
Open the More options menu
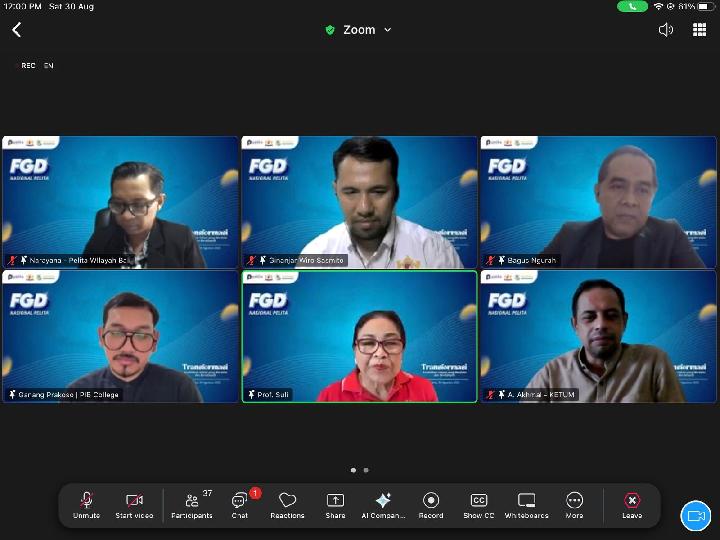point(574,505)
